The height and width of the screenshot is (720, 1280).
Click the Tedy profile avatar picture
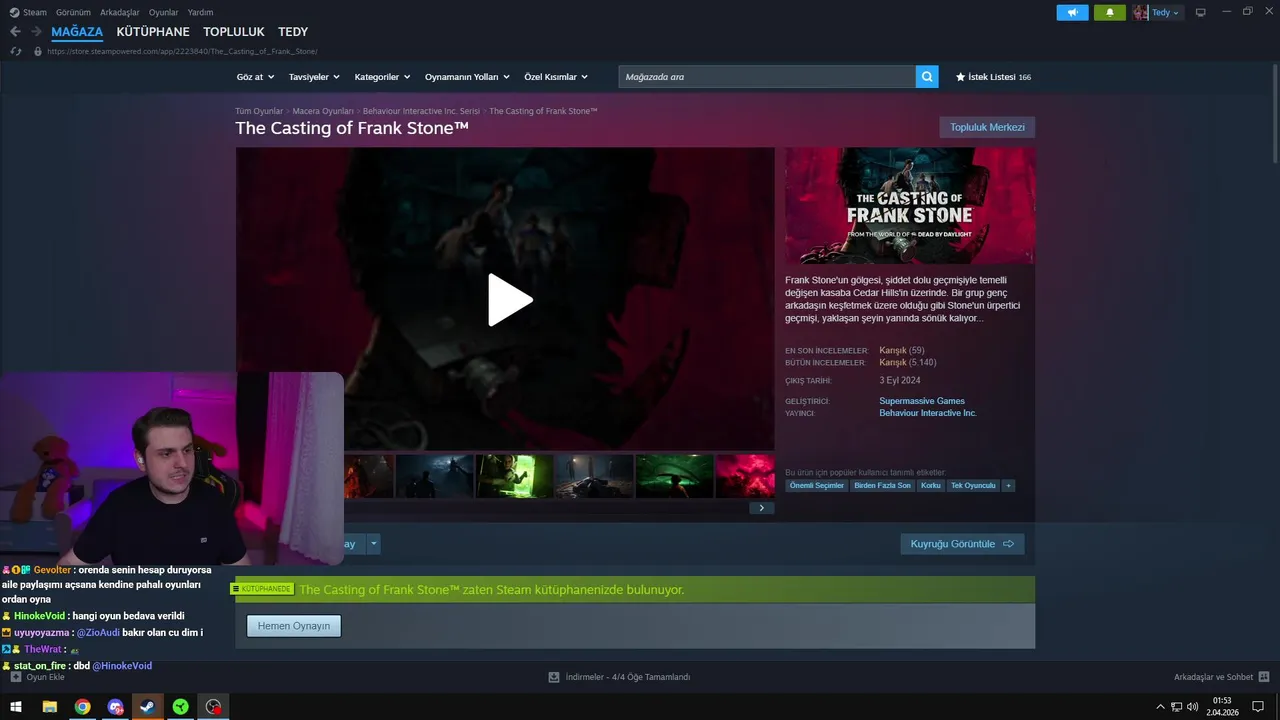click(1140, 13)
